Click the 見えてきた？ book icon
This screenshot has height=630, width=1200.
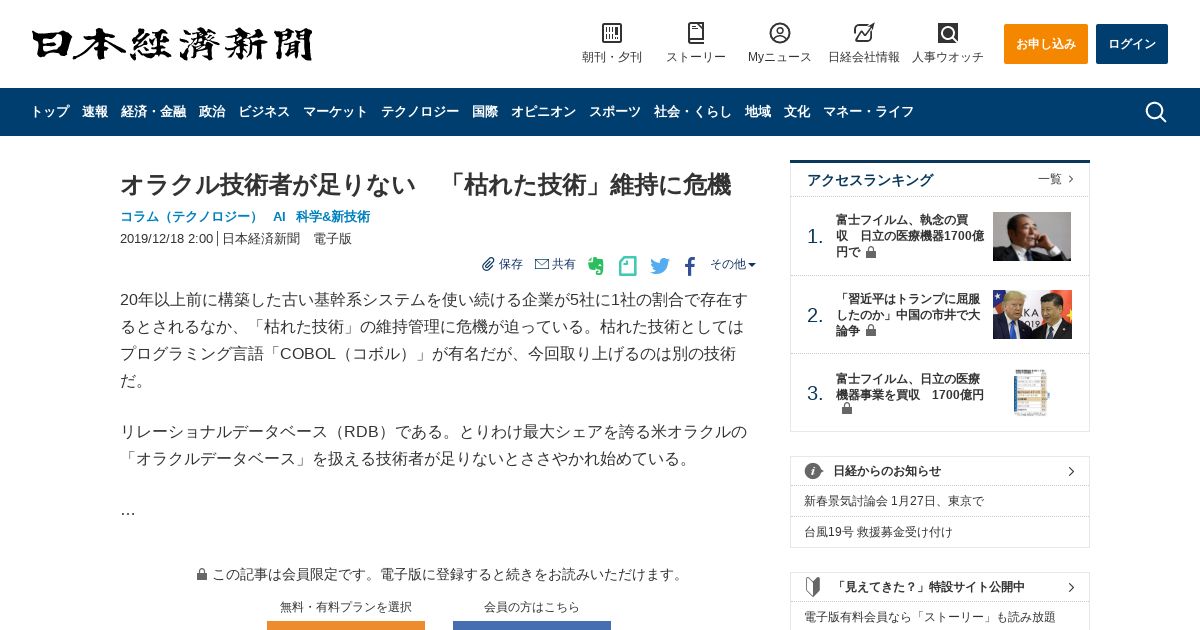pos(813,587)
